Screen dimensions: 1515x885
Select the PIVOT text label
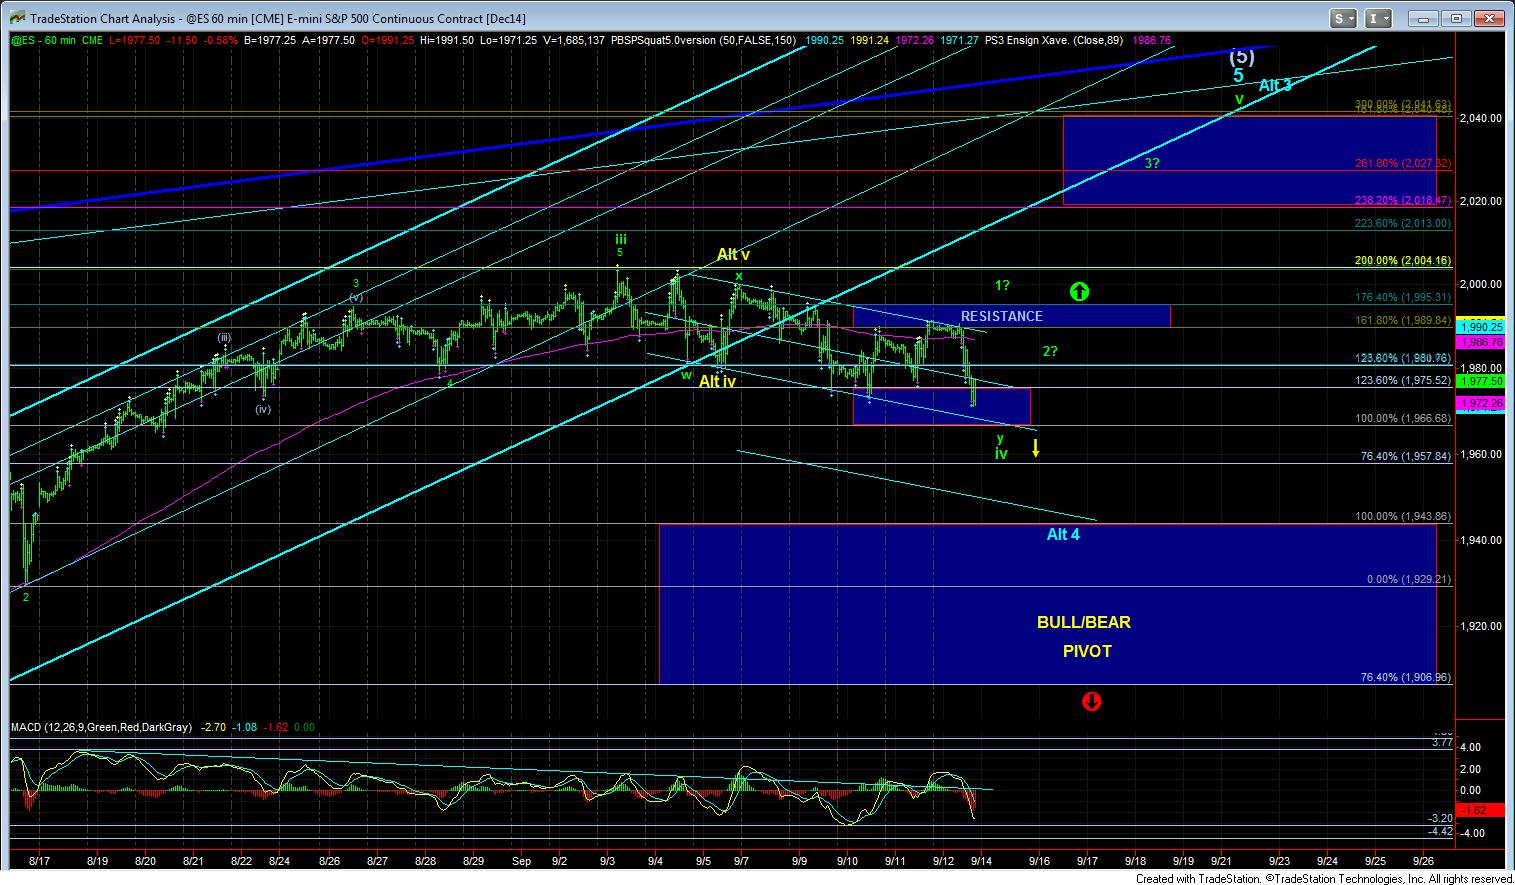coord(1087,651)
